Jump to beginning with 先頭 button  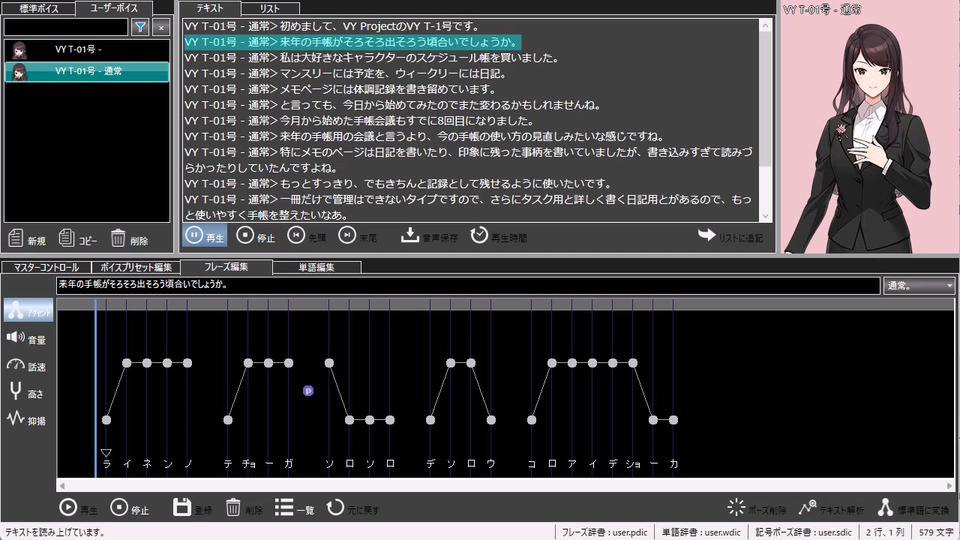(x=307, y=236)
